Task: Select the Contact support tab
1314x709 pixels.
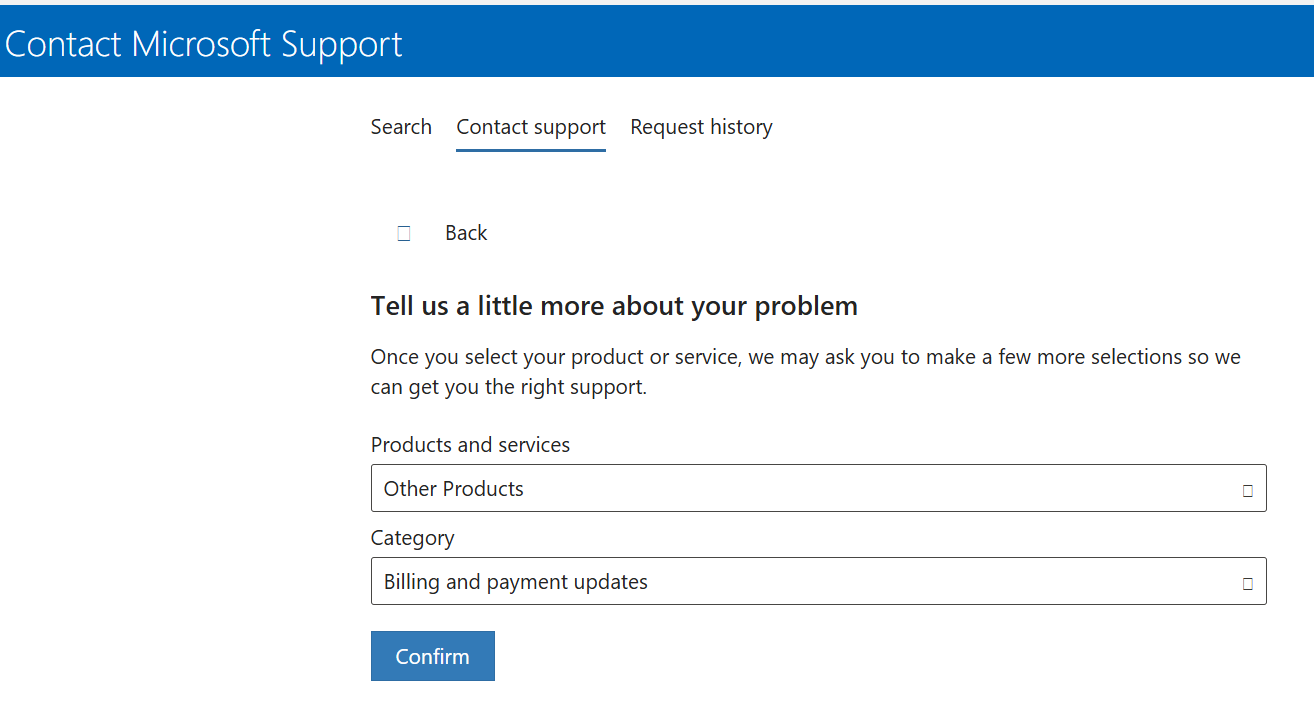Action: (530, 127)
